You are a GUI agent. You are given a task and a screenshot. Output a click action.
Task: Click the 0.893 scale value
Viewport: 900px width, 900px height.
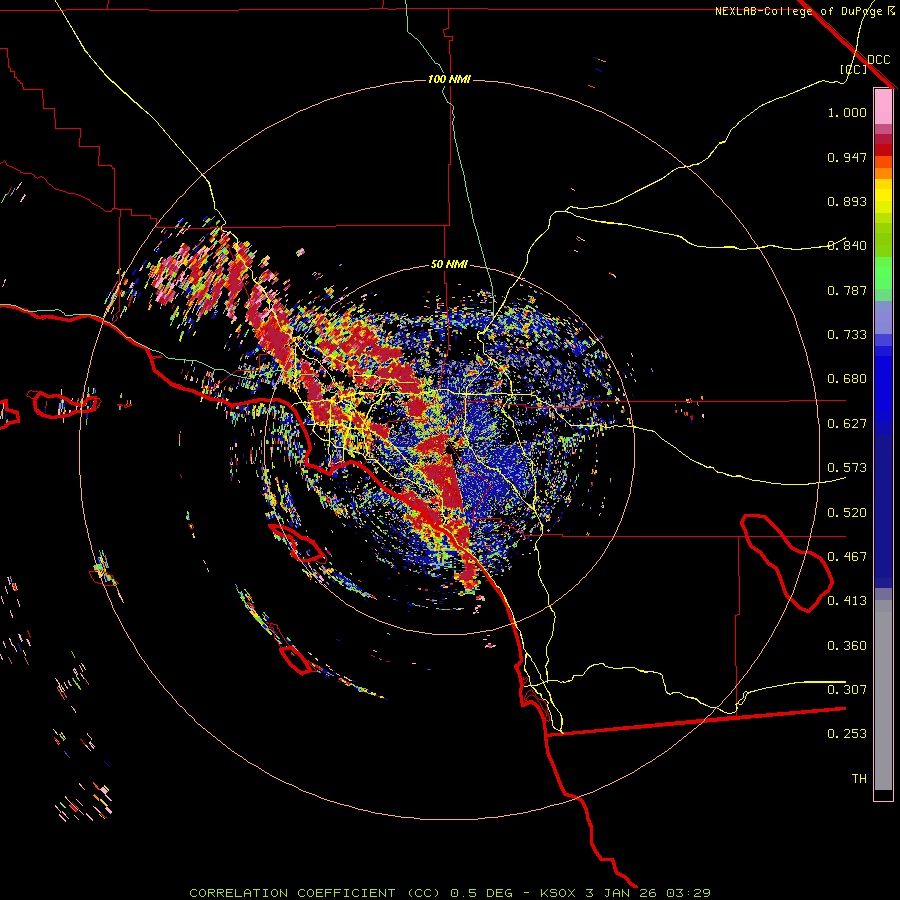pos(847,201)
